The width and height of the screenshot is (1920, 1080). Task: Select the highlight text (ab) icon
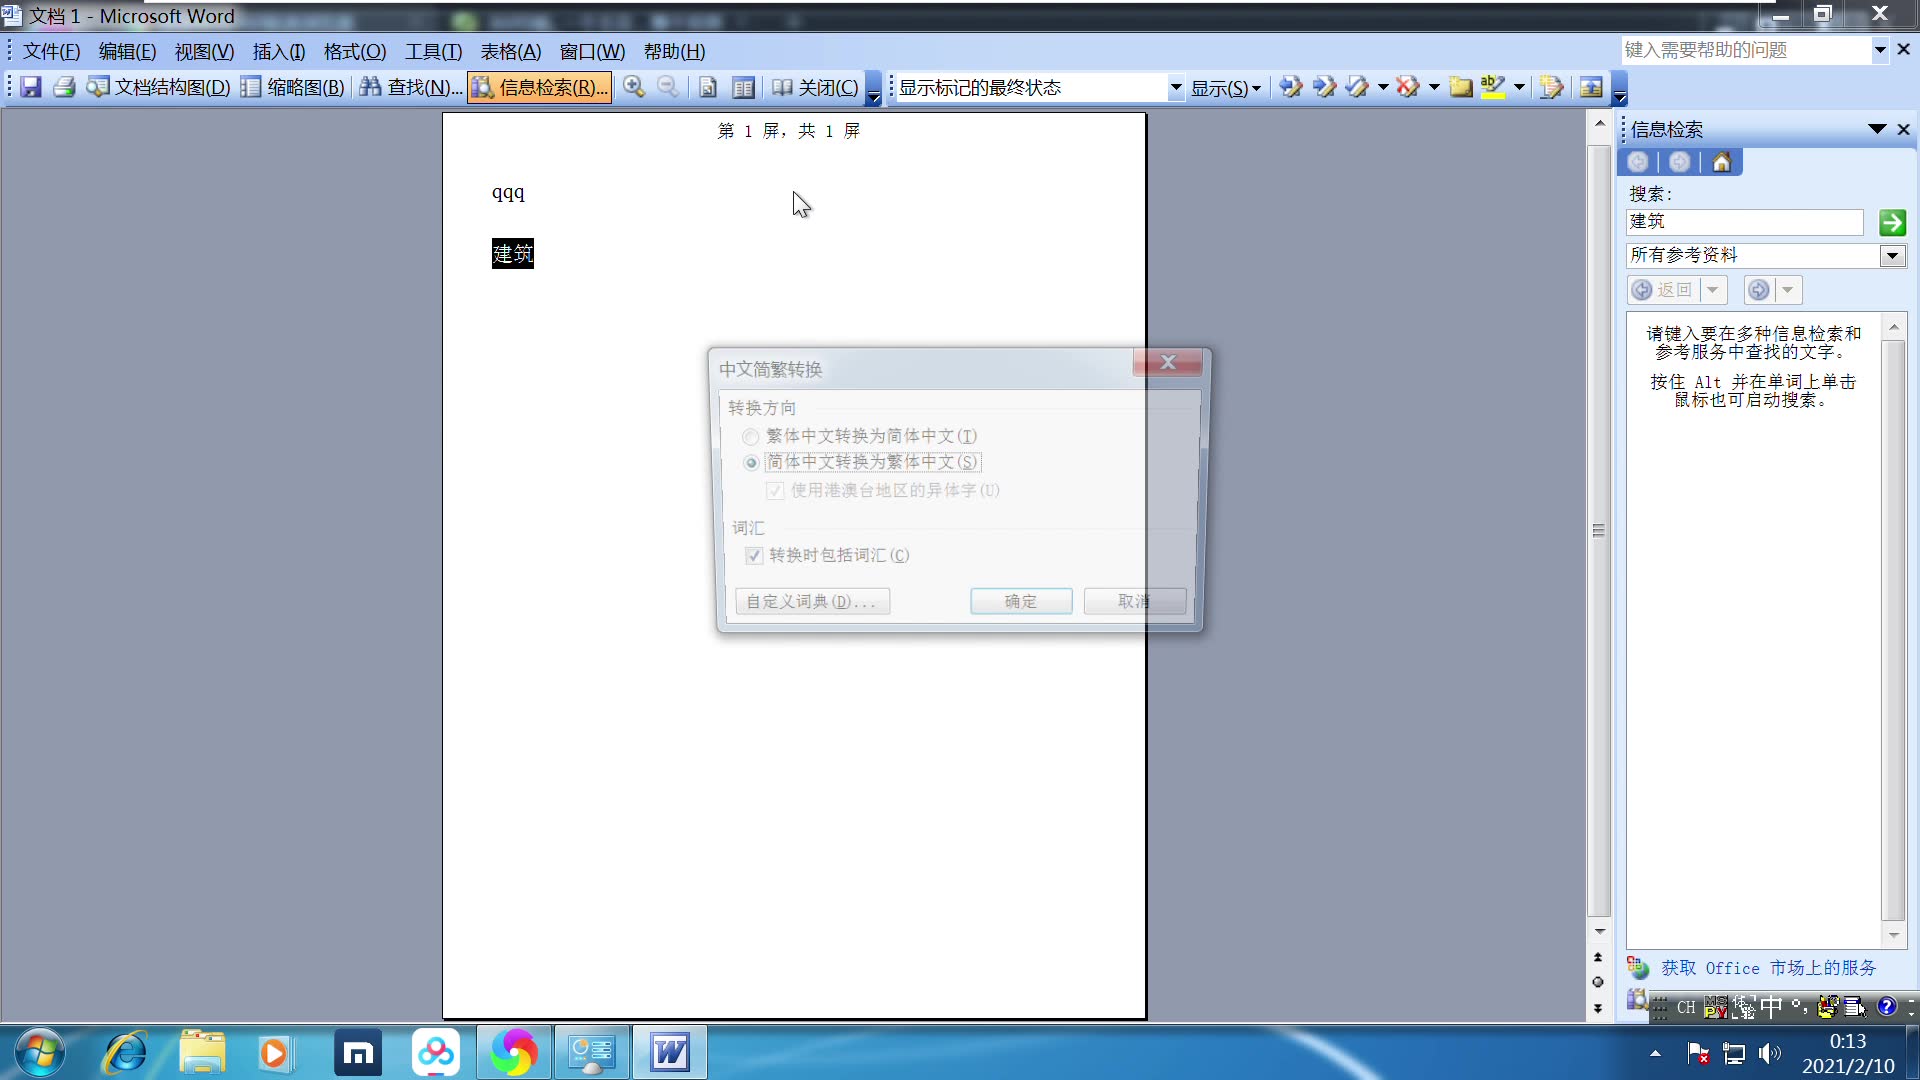(1493, 87)
